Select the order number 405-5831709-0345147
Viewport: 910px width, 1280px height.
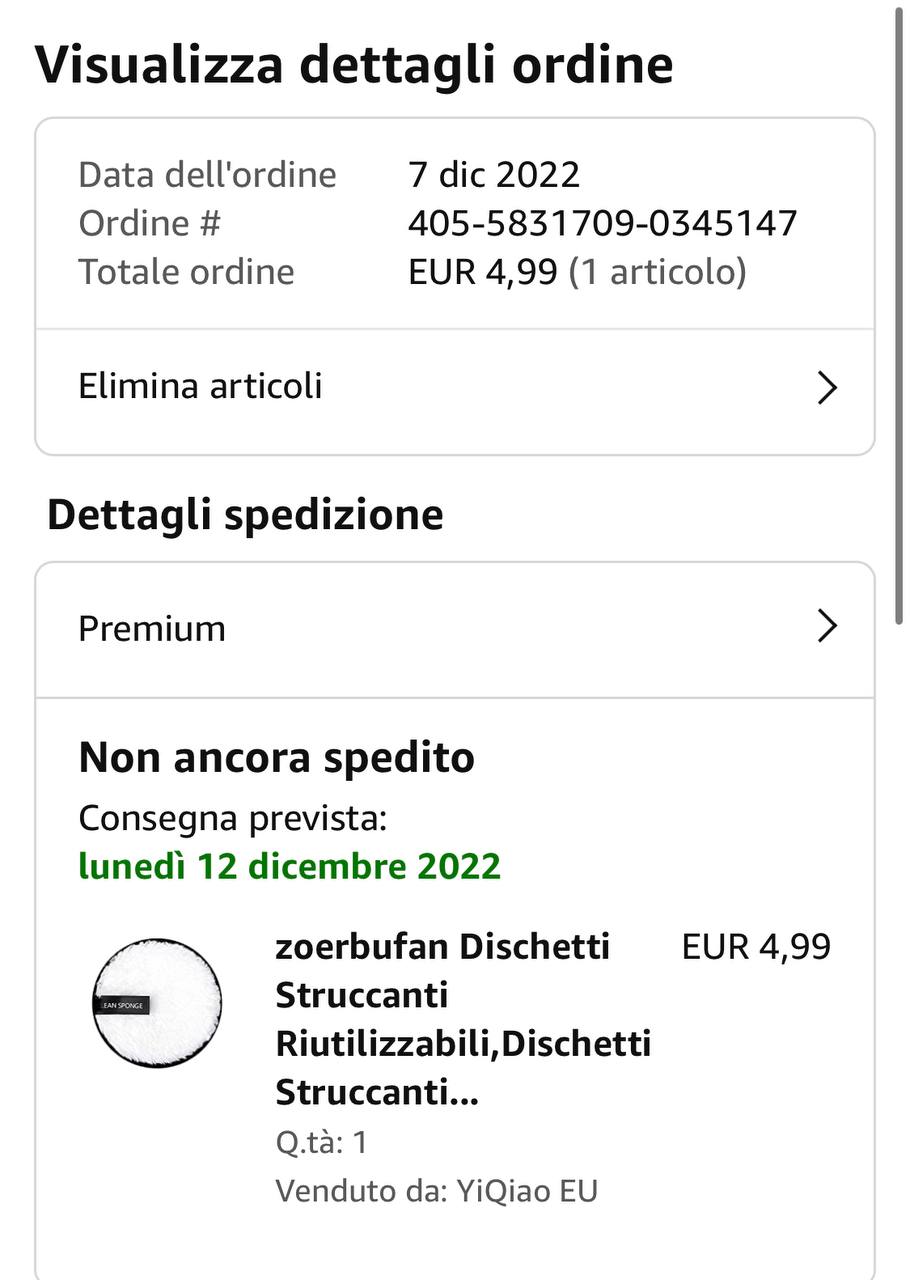602,223
